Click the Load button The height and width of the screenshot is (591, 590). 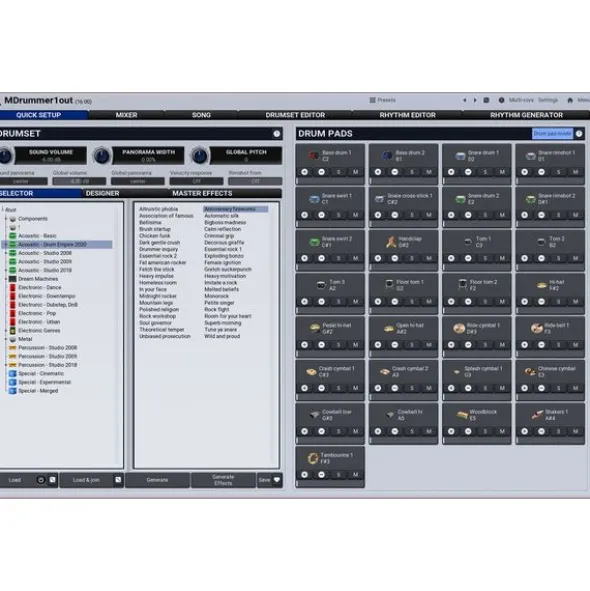click(x=15, y=480)
